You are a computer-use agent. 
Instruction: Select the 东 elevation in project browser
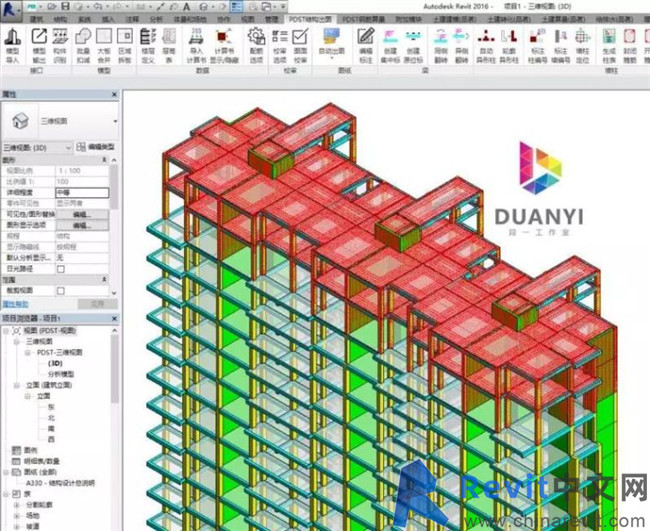51,407
